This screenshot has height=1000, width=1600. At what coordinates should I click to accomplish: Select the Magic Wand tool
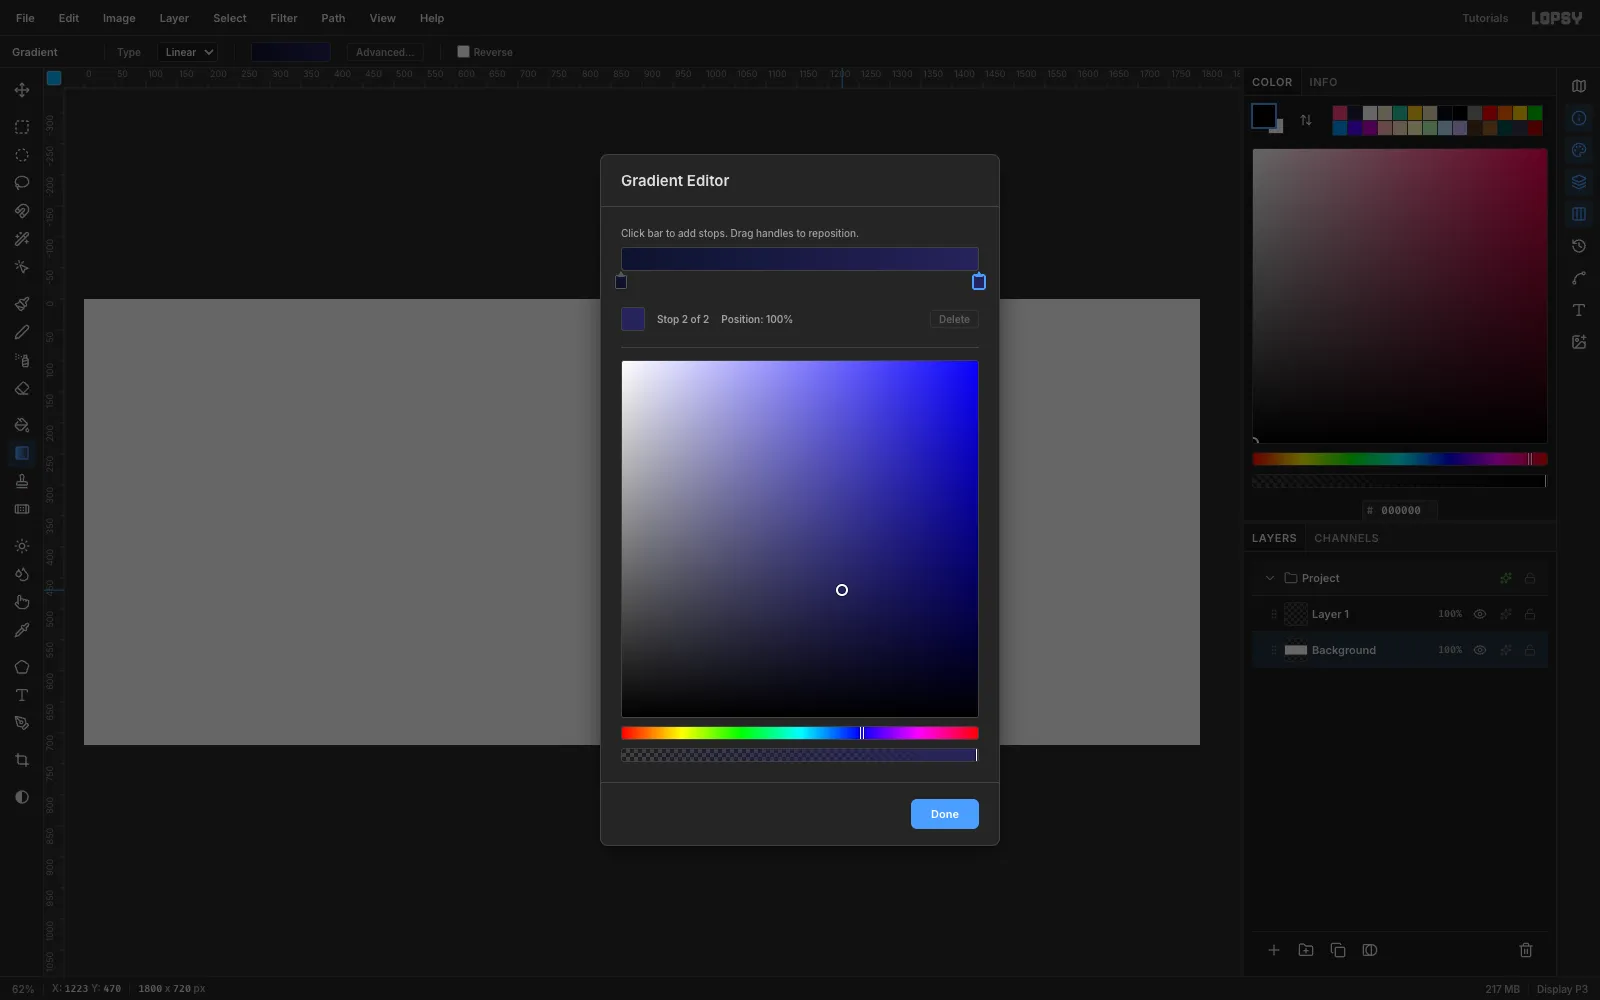click(x=21, y=239)
